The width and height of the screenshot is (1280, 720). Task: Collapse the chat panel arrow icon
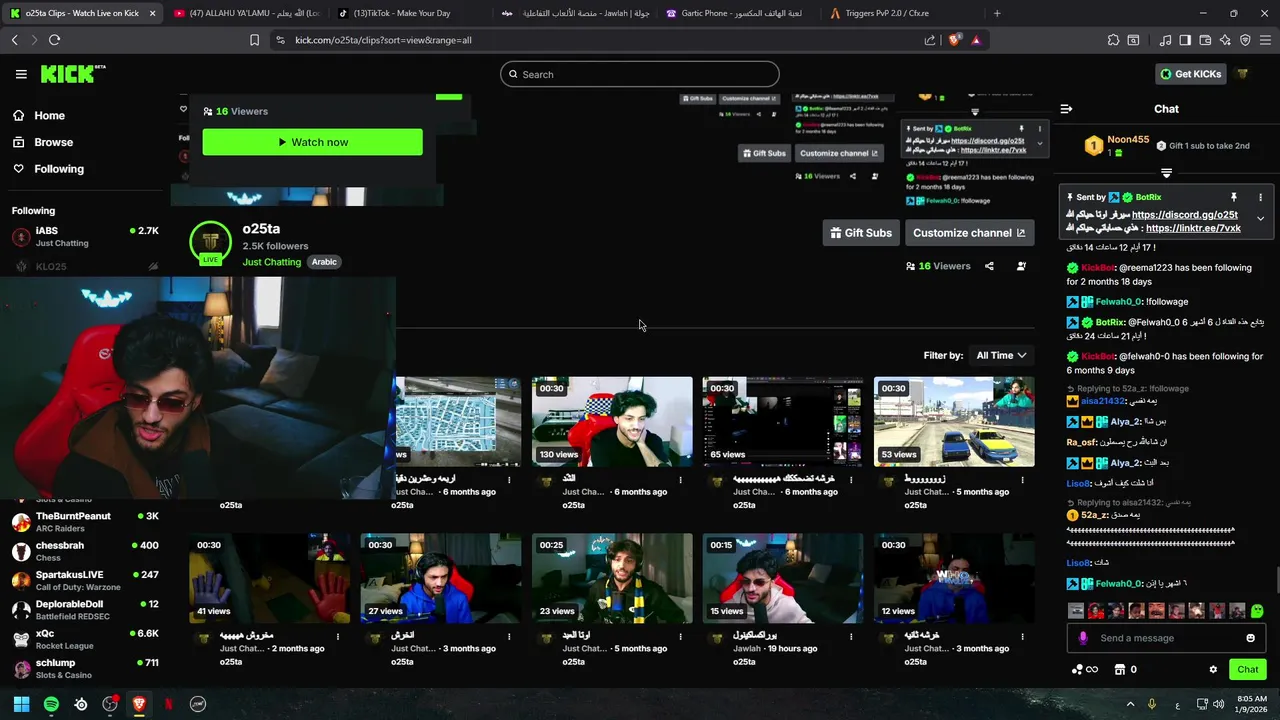click(1066, 109)
